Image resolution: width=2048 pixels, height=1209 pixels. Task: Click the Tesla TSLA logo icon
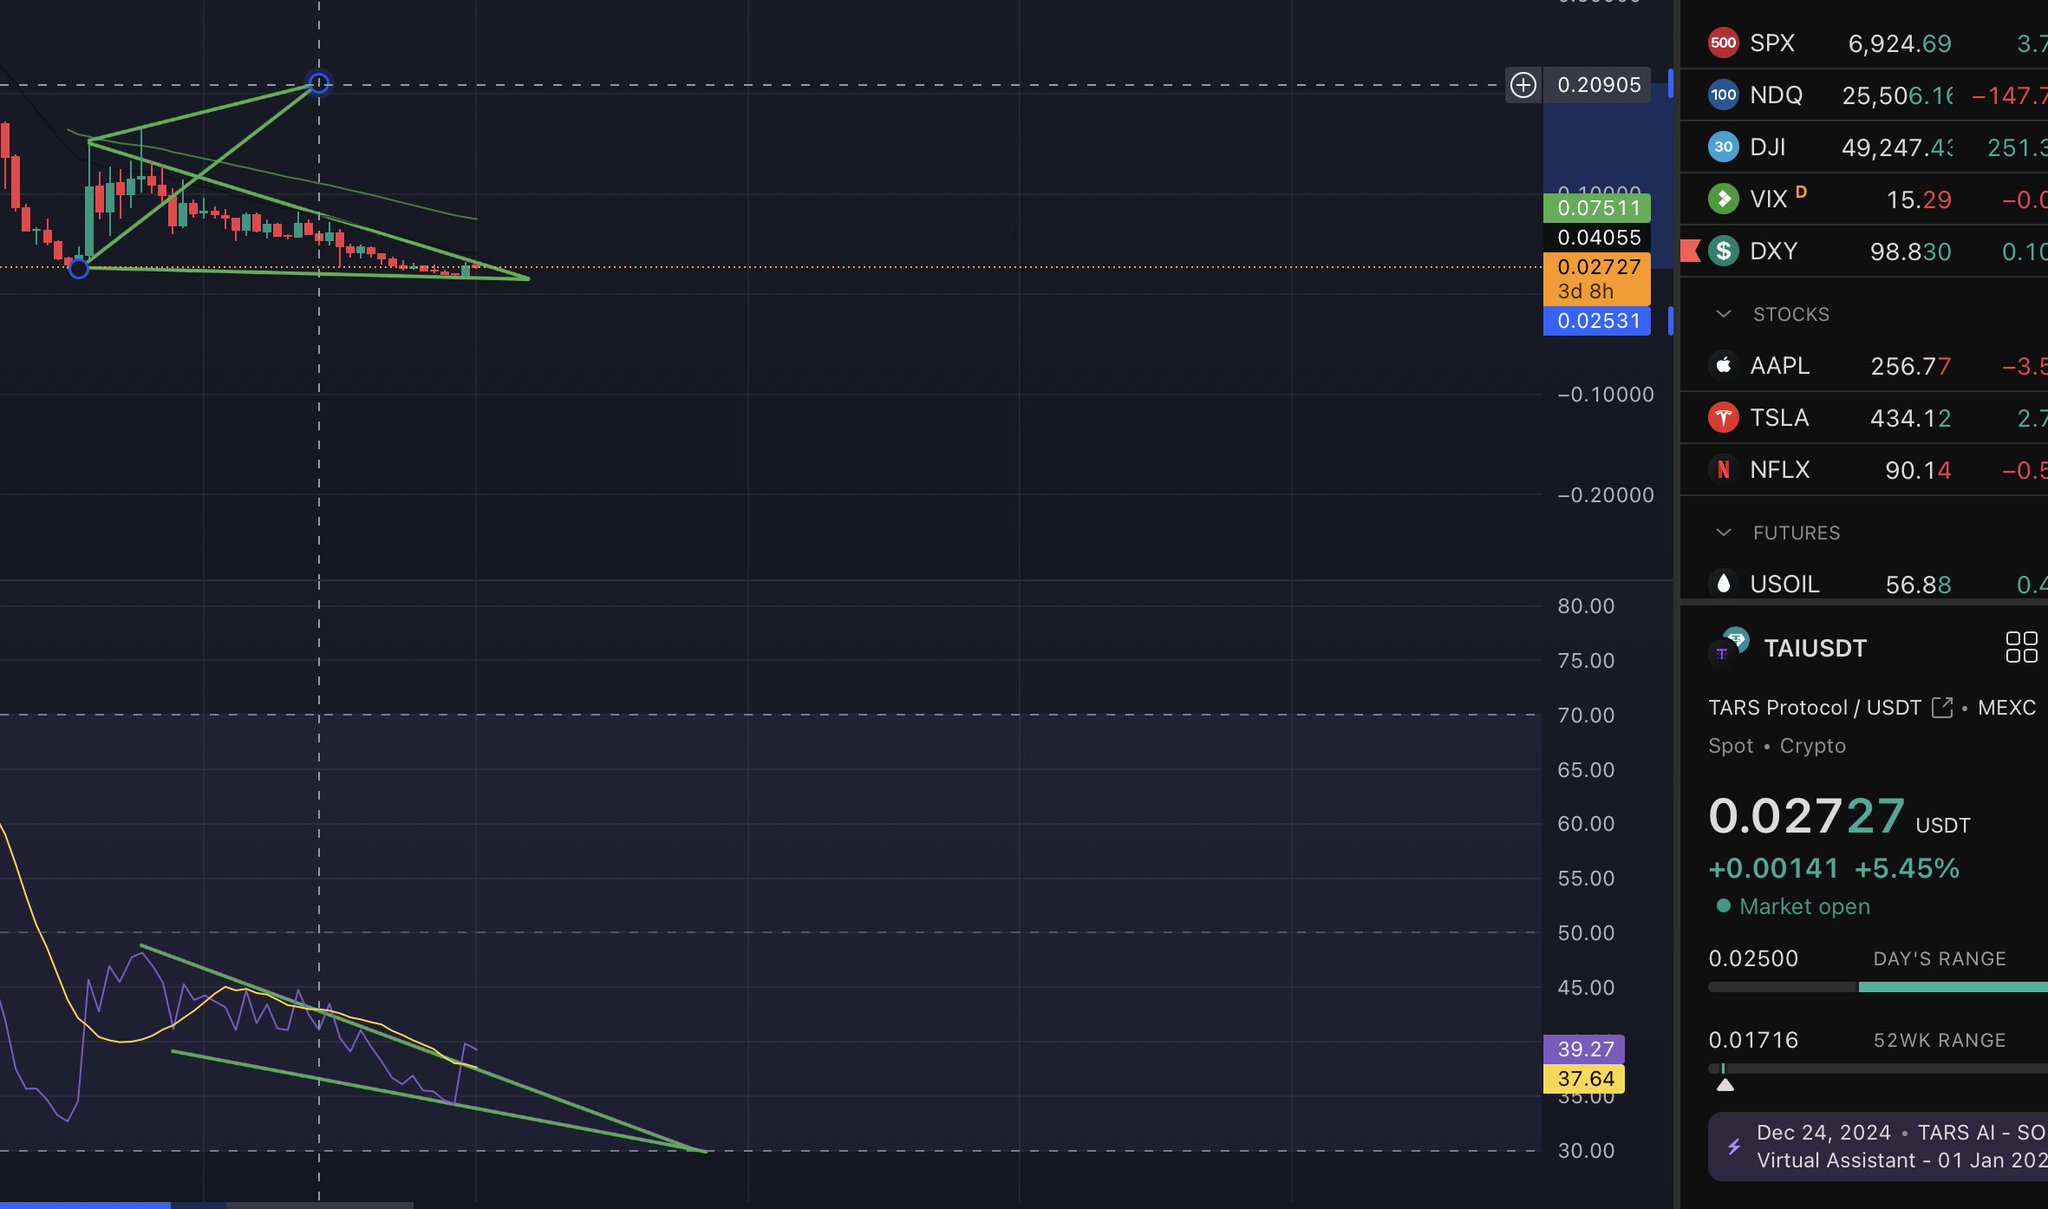pos(1723,417)
